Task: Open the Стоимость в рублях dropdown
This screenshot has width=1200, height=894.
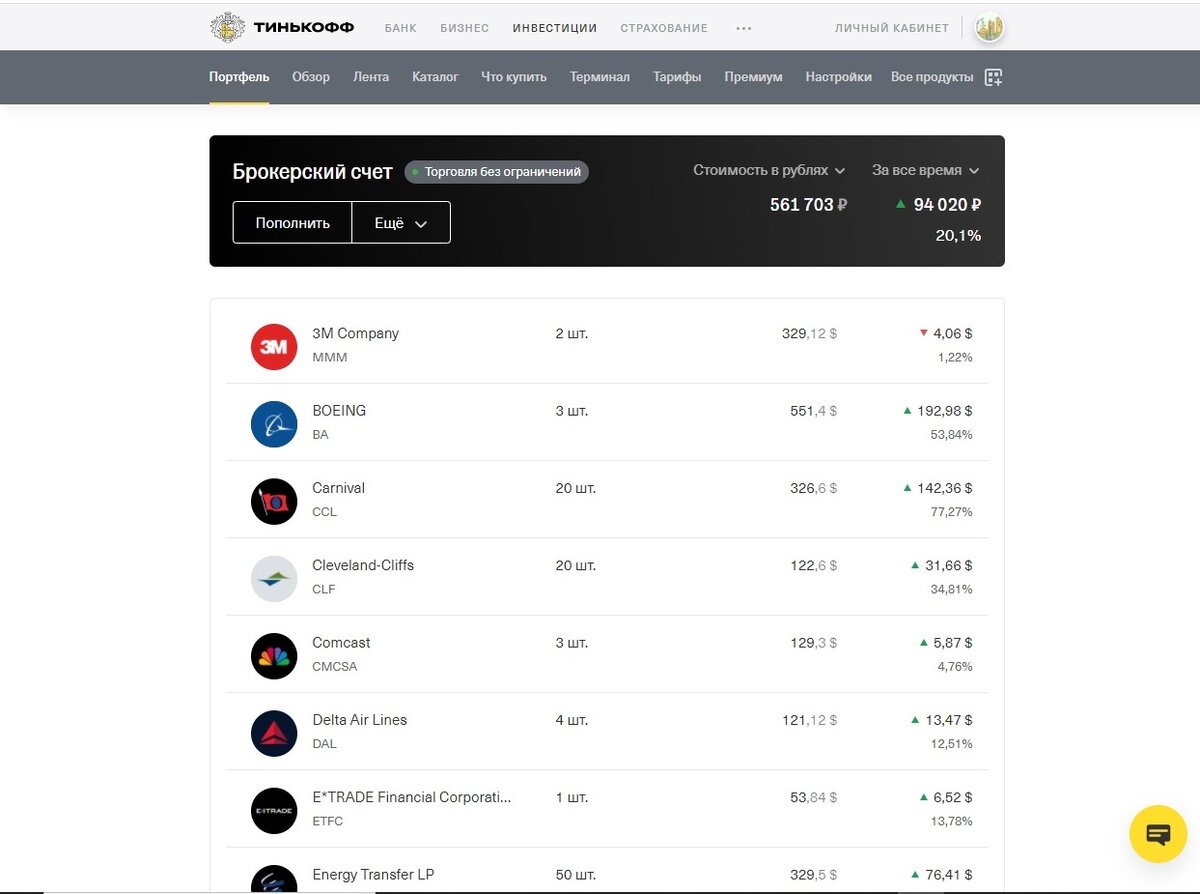Action: 769,171
